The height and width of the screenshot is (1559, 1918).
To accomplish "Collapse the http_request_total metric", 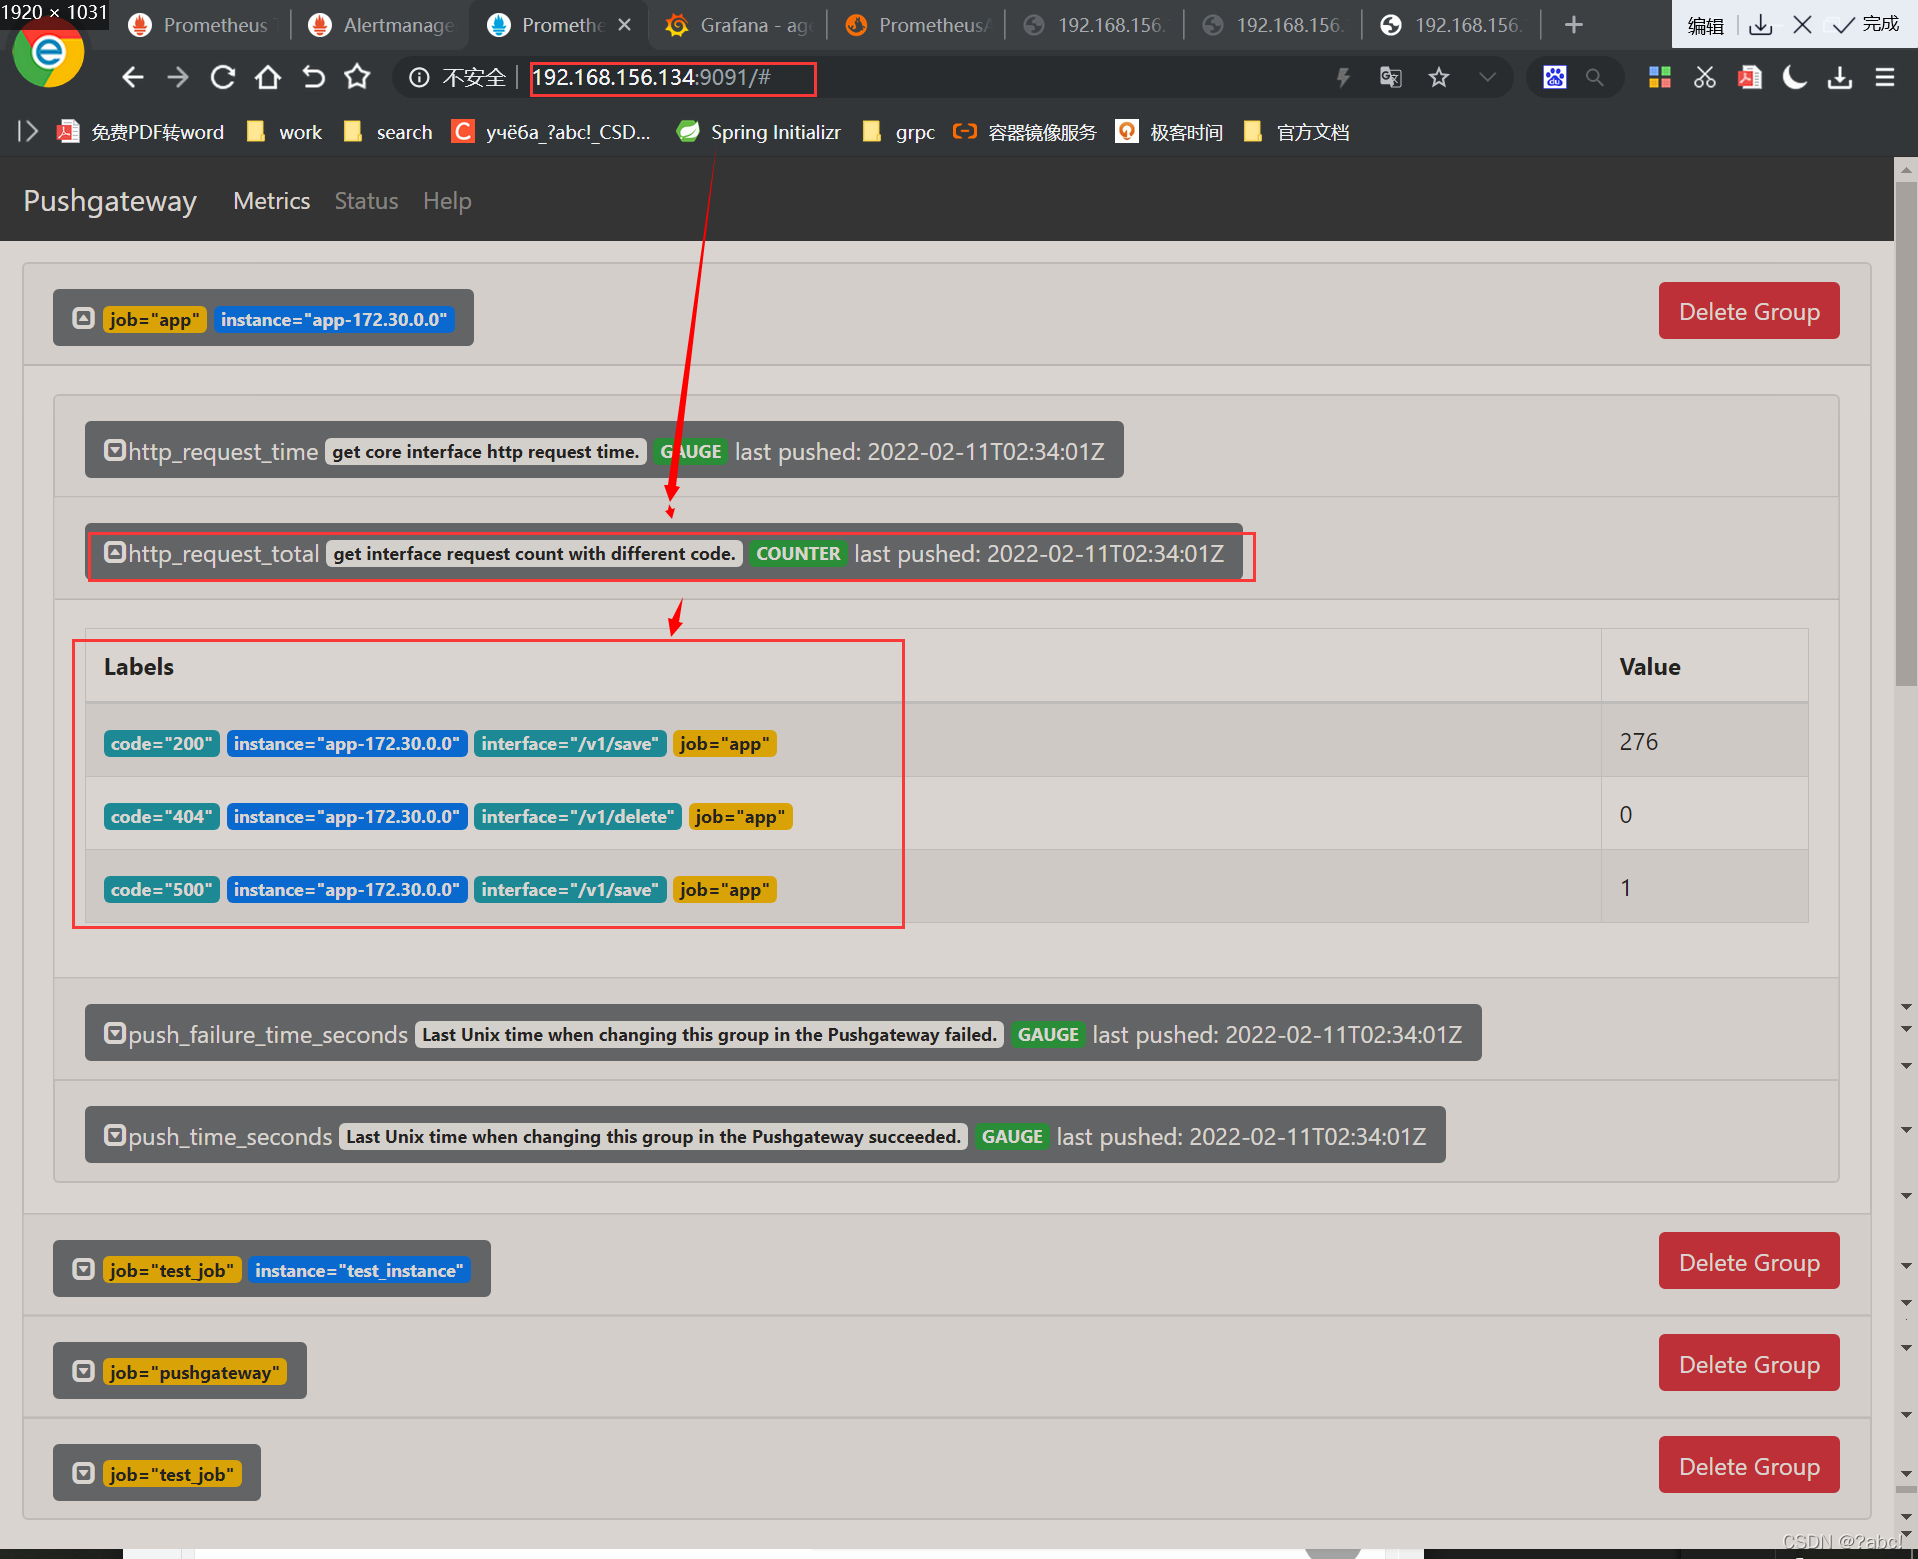I will click(115, 553).
